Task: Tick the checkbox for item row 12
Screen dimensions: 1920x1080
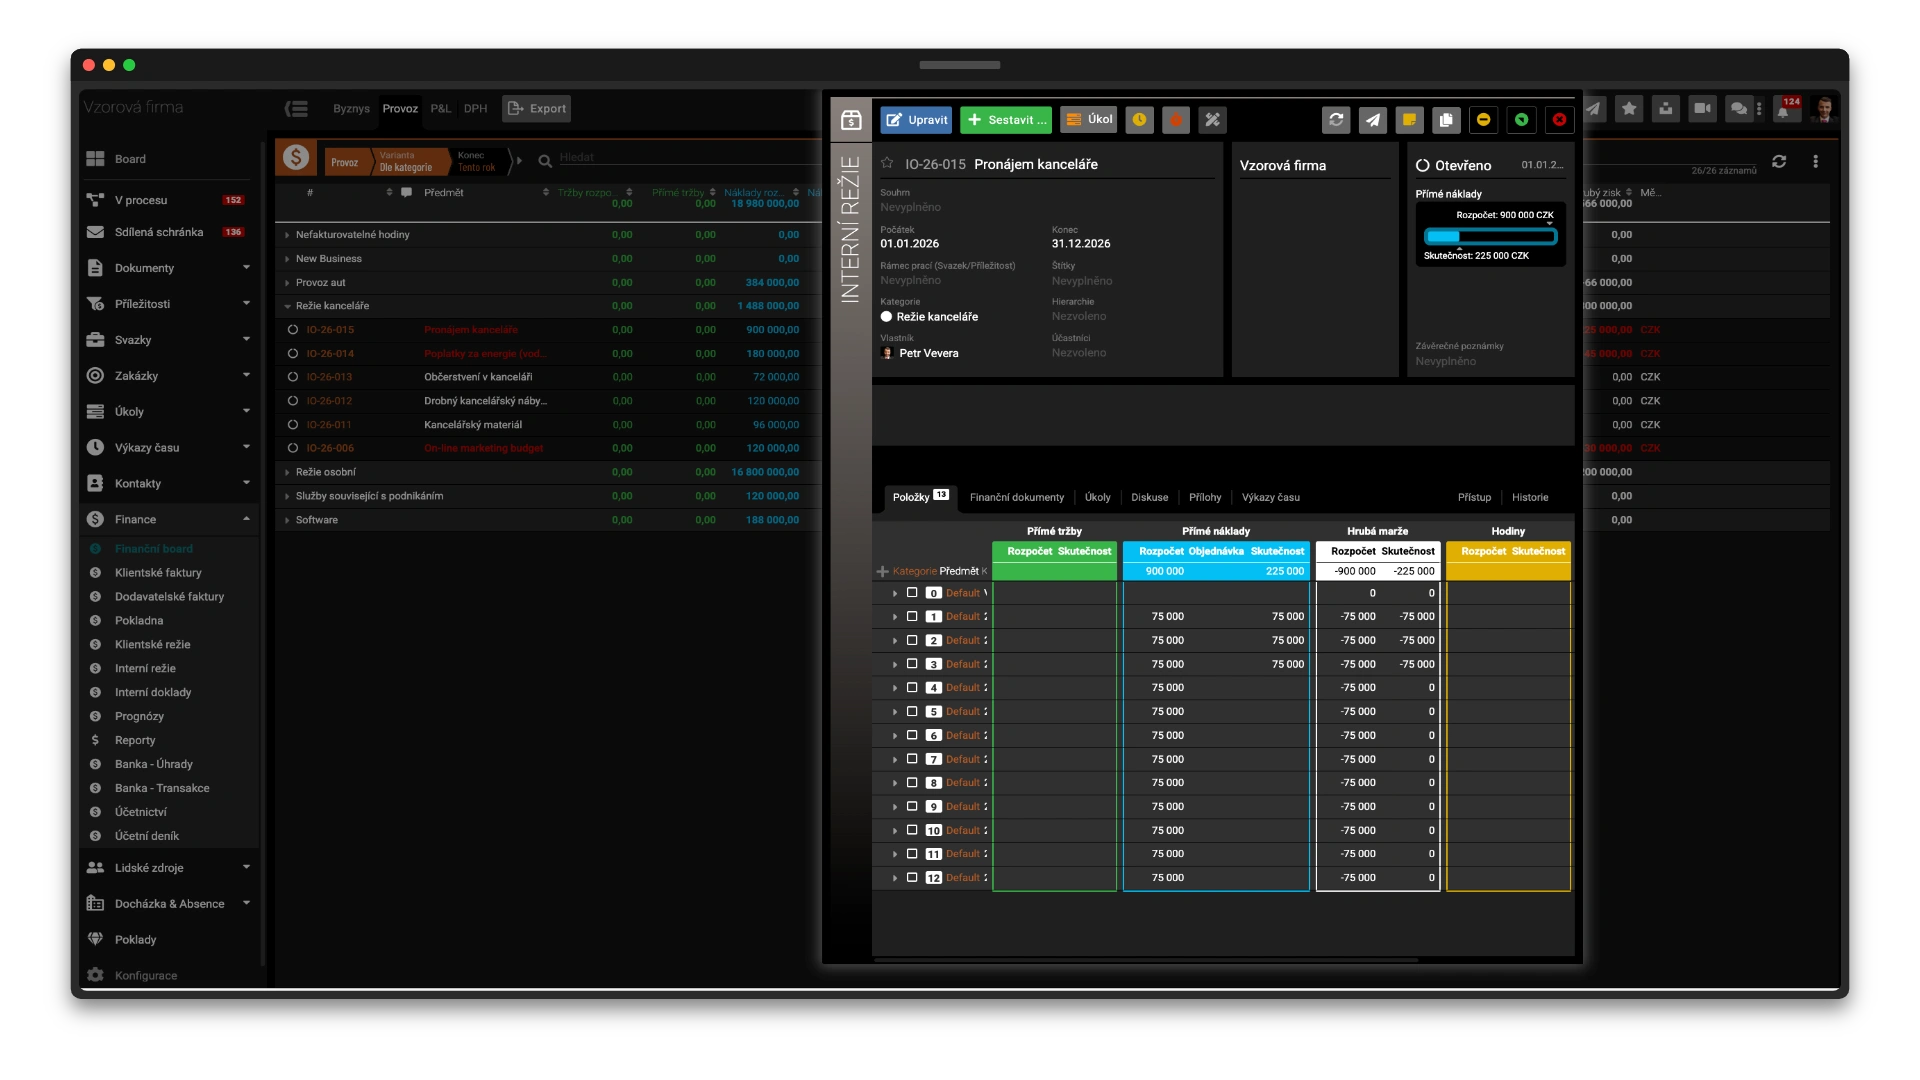Action: pyautogui.click(x=912, y=877)
